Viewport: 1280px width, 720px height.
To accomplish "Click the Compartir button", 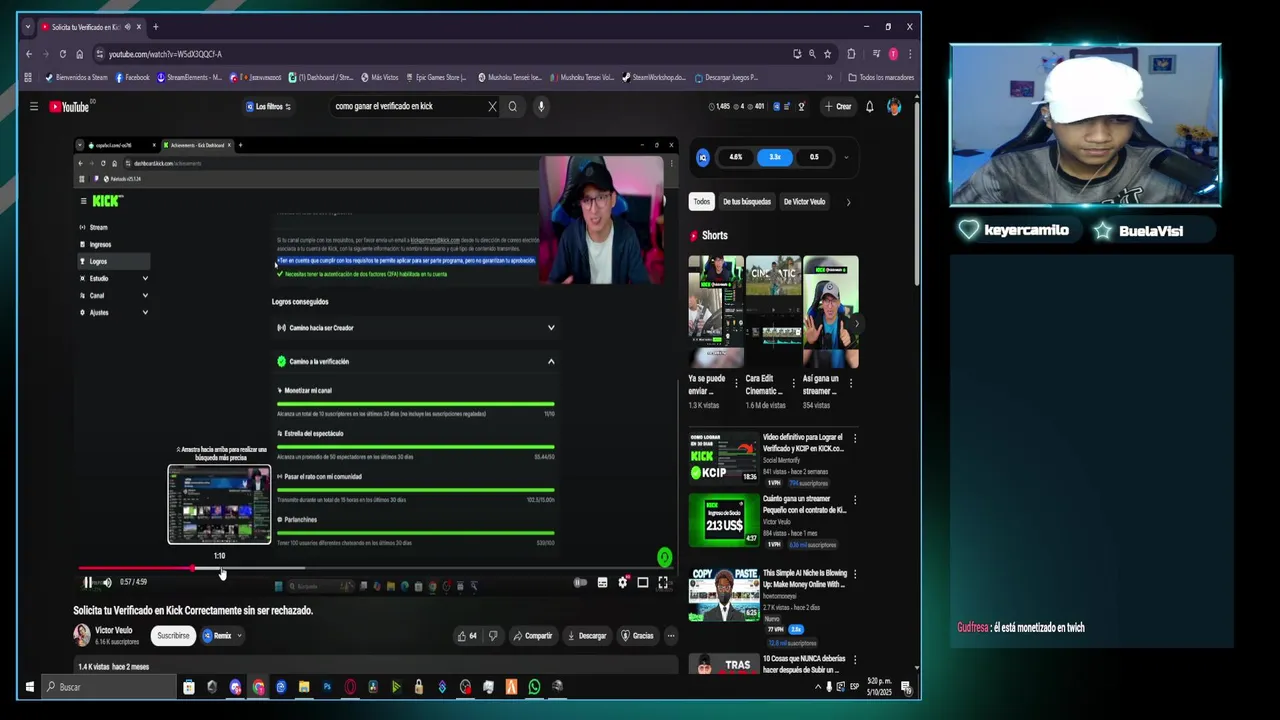I will (x=532, y=635).
